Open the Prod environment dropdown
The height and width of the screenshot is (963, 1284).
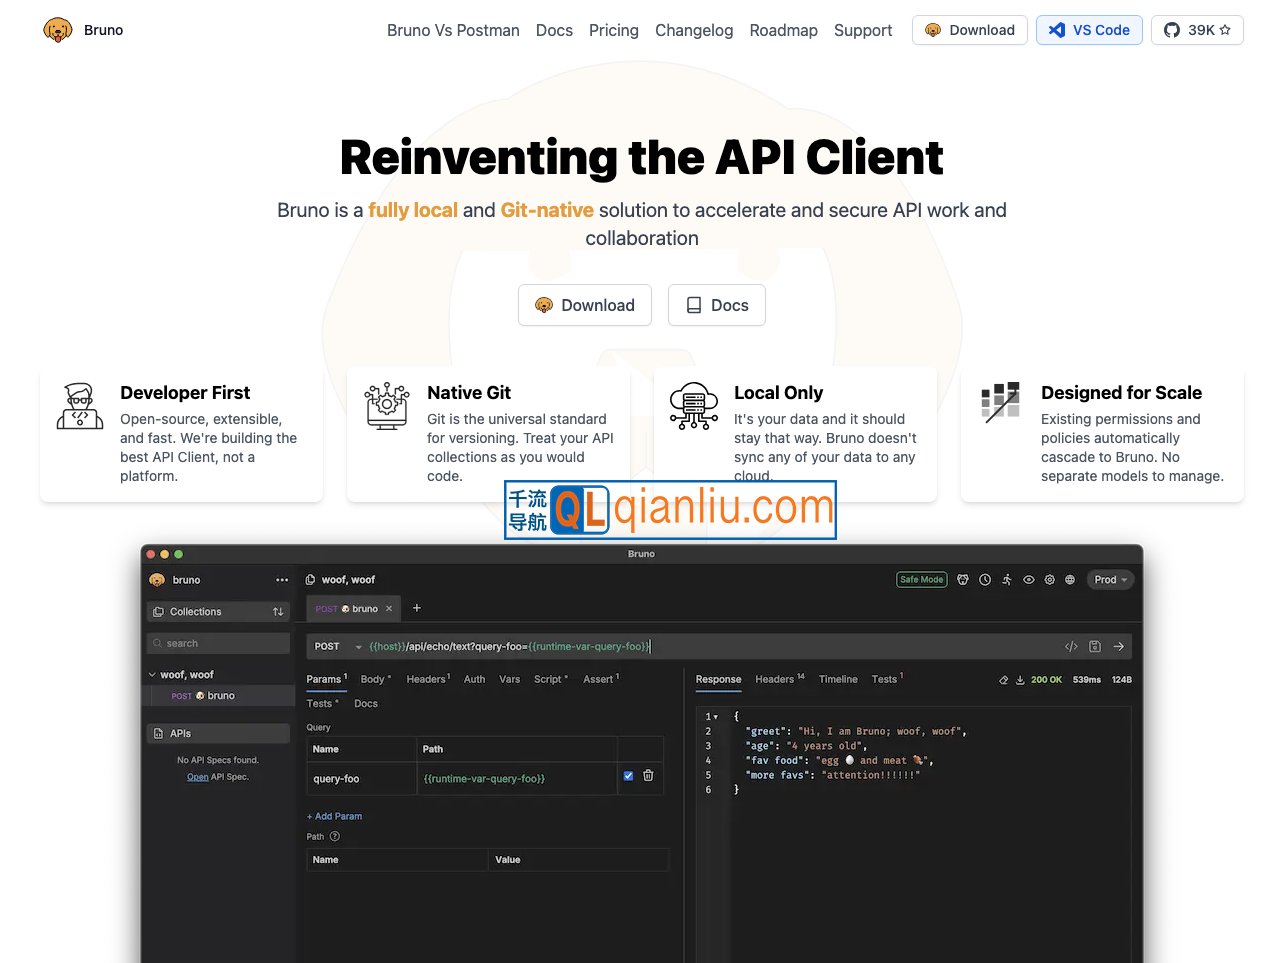[x=1110, y=580]
